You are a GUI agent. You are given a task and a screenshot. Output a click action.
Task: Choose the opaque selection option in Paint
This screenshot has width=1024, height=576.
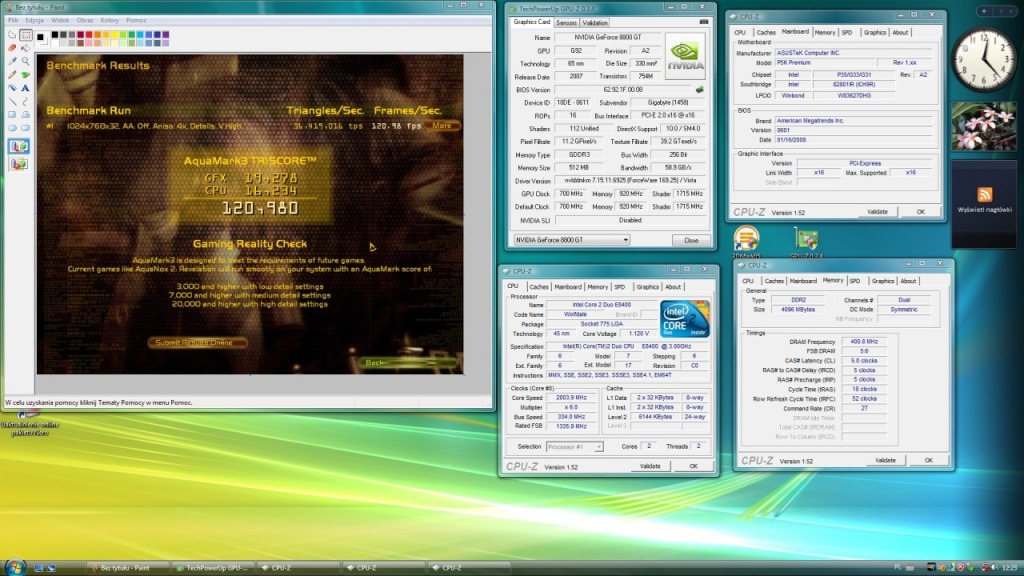point(18,146)
